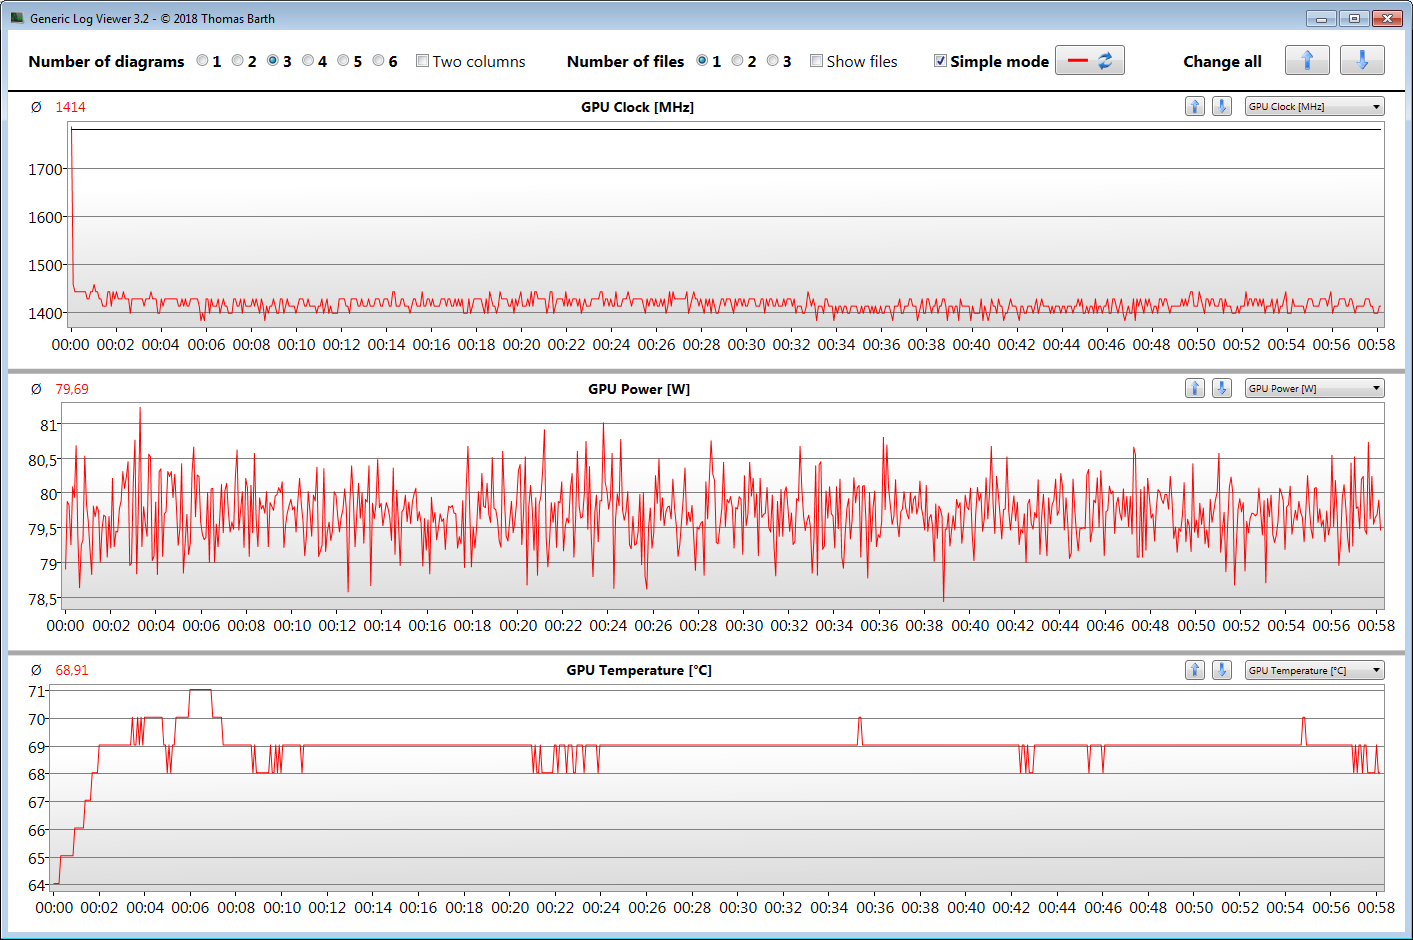This screenshot has height=940, width=1413.
Task: Click inside the GPU Temperature graph area
Action: (718, 788)
